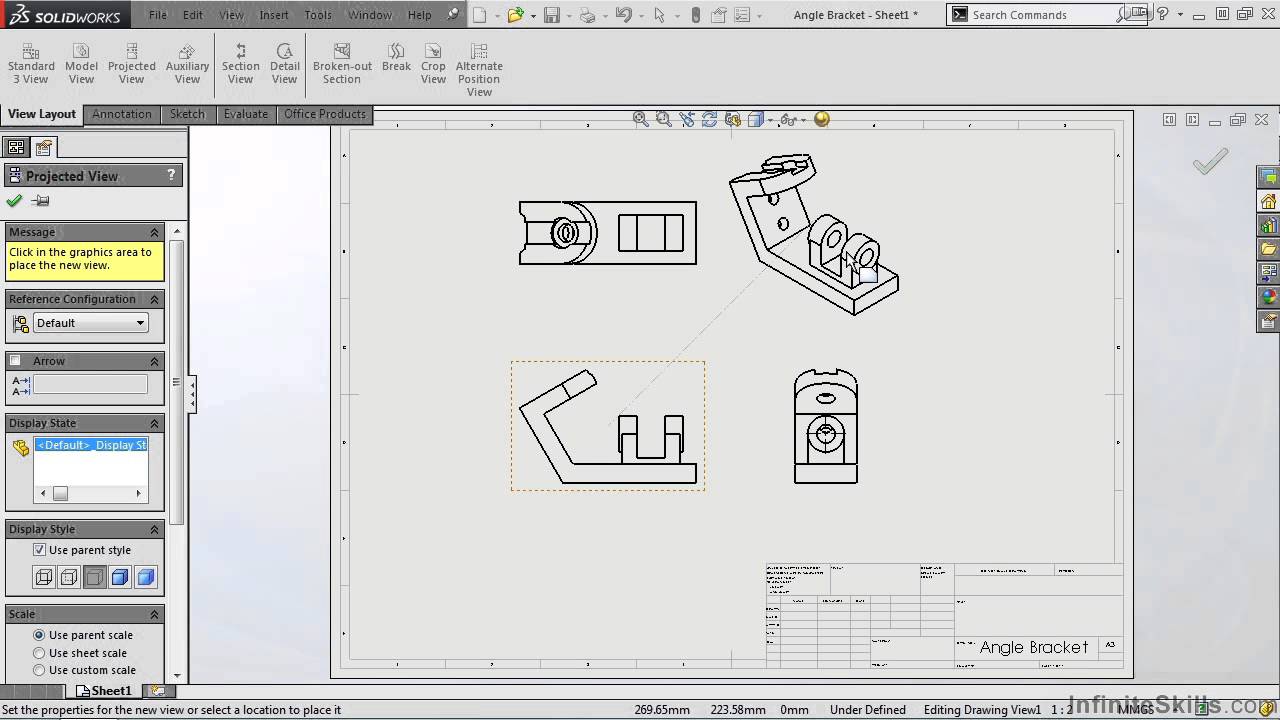Select Use parent scale option
The width and height of the screenshot is (1280, 720).
tap(39, 635)
